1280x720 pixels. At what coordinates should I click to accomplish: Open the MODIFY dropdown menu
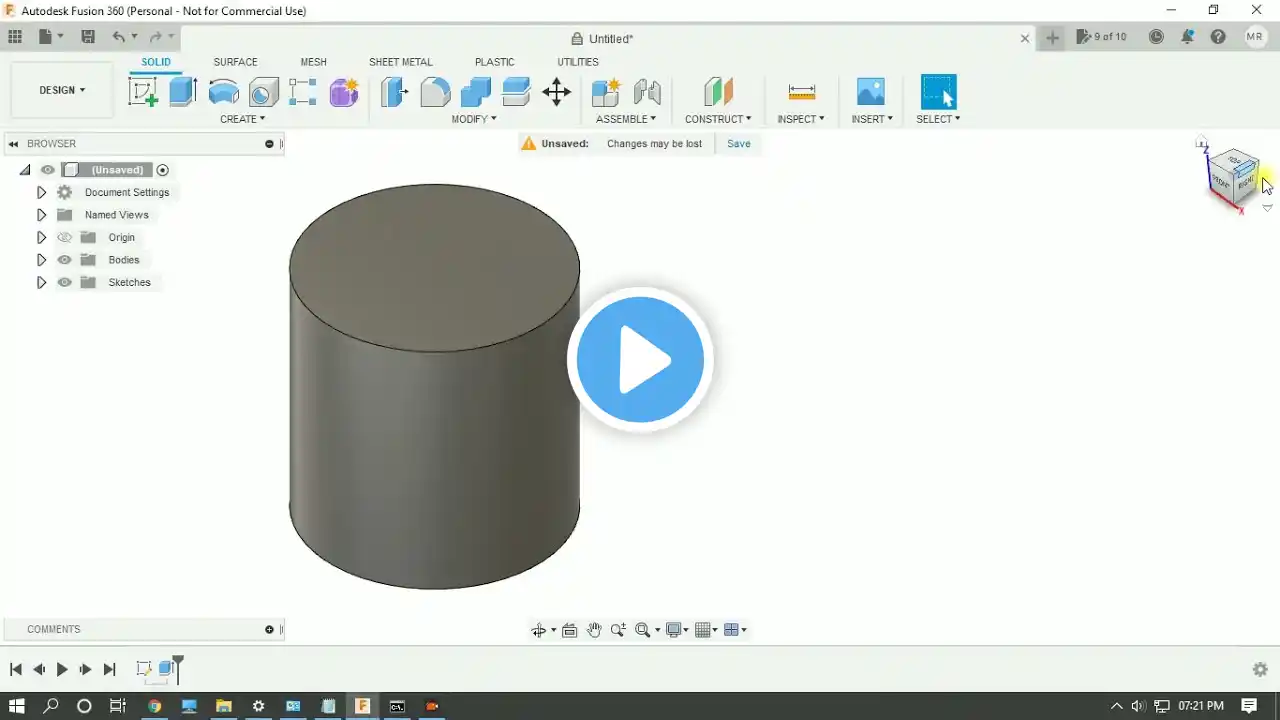[473, 119]
